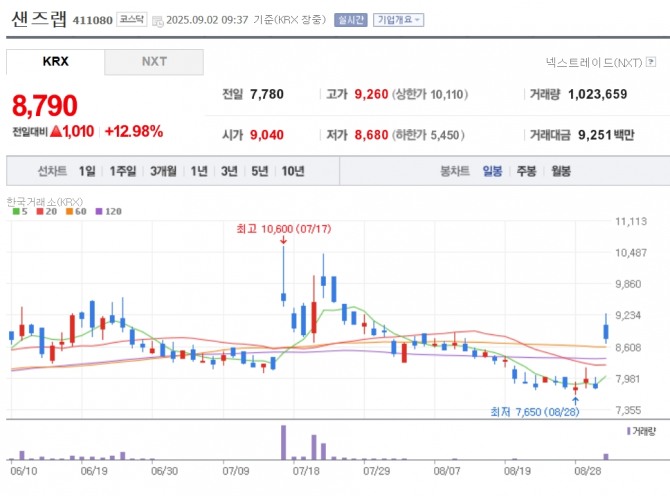Select the 3년 line chart period
The image size is (670, 496).
(229, 171)
